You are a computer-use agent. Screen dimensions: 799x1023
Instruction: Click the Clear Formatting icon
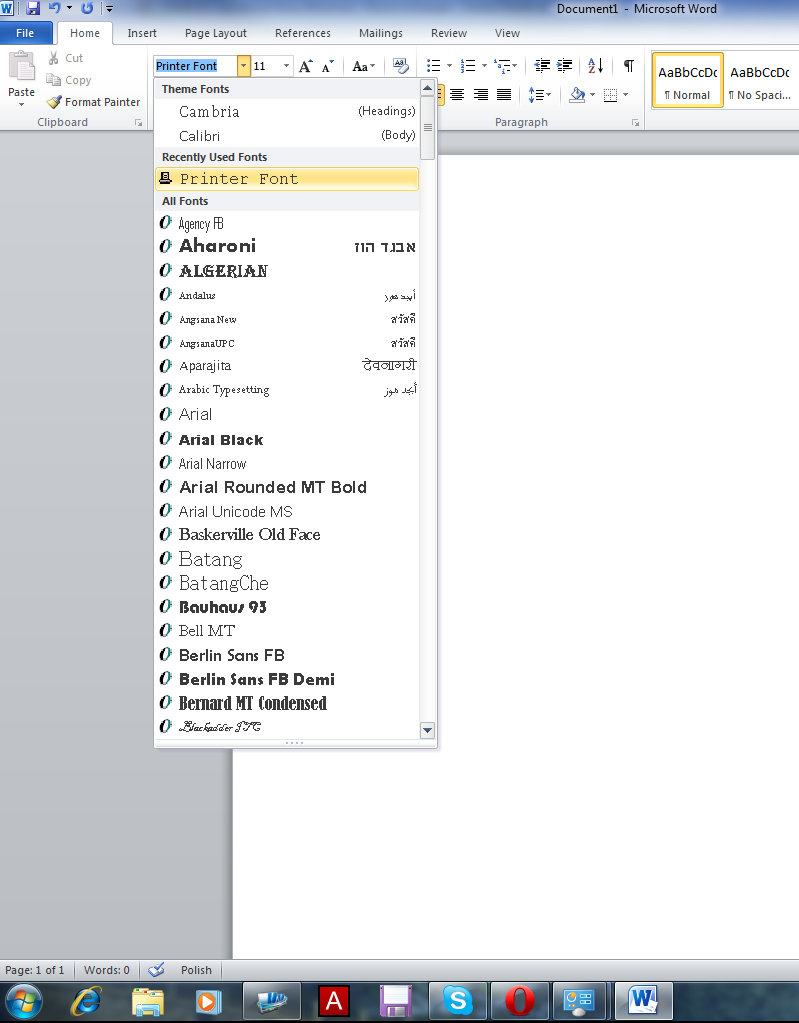(401, 65)
